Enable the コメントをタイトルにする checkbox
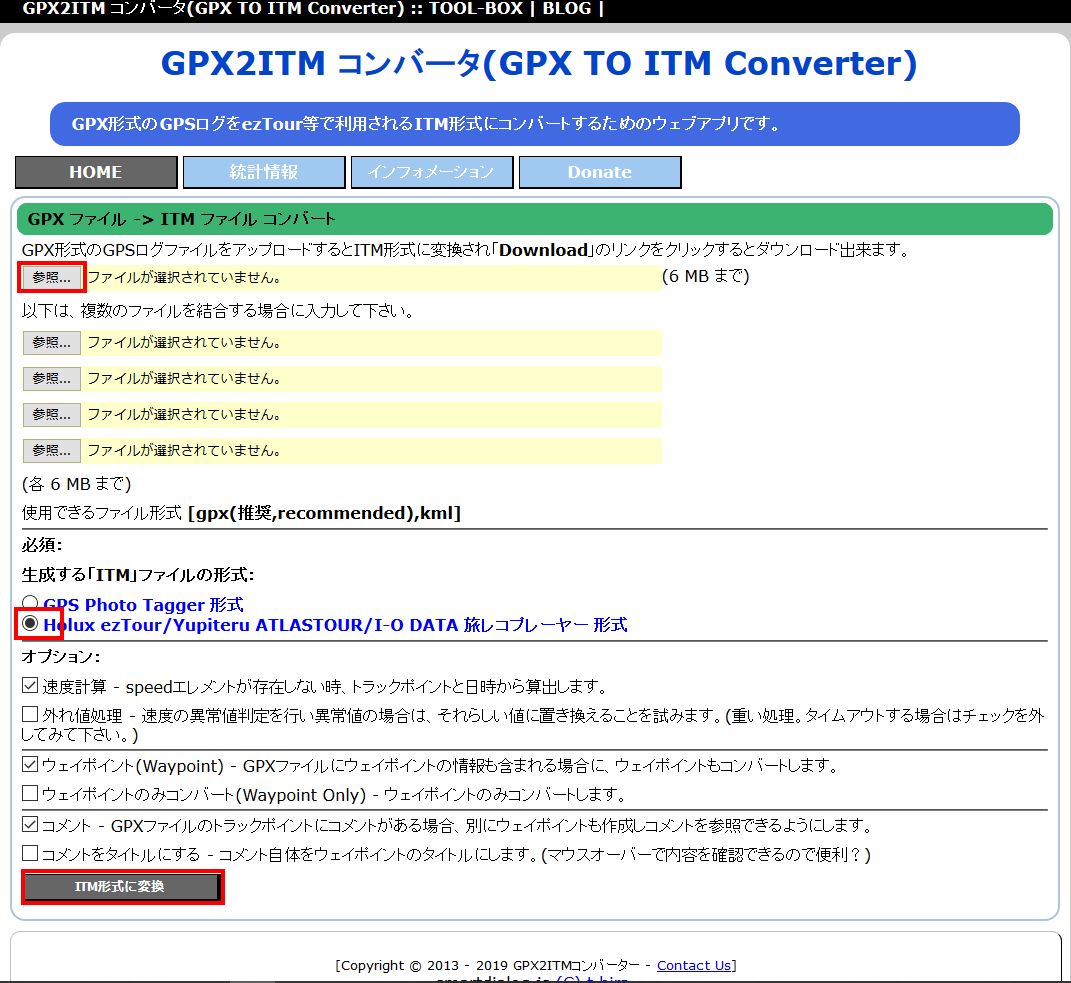Screen dimensions: 1071x983 (x=29, y=854)
